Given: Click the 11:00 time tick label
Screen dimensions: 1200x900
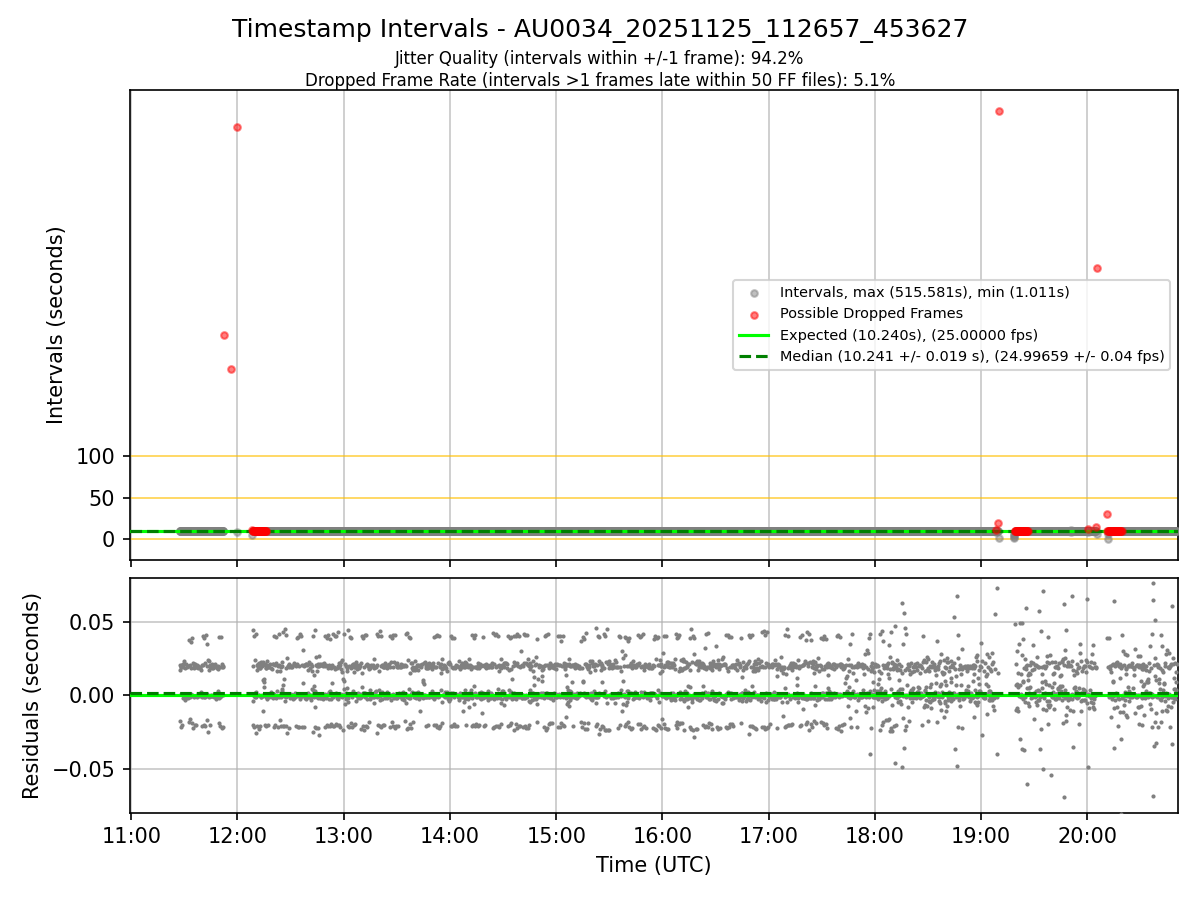Looking at the screenshot, I should coord(131,834).
